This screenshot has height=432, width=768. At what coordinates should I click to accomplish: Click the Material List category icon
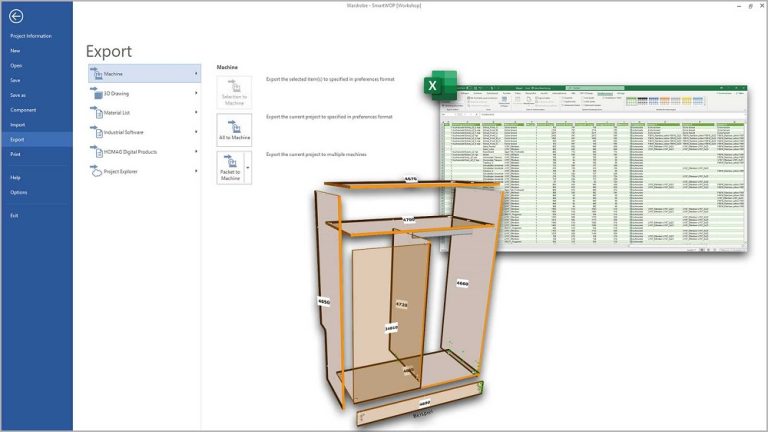[x=96, y=113]
